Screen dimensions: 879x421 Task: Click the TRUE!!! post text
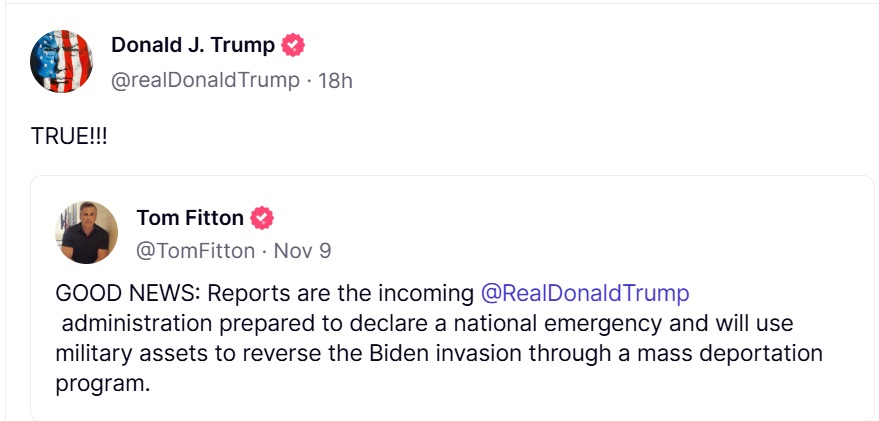(x=69, y=135)
